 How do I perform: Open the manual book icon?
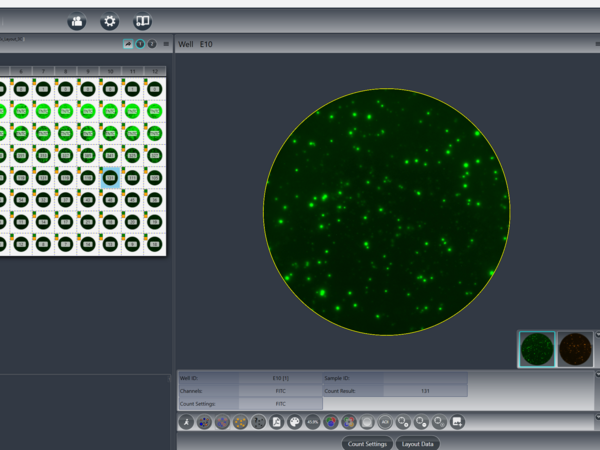click(142, 21)
